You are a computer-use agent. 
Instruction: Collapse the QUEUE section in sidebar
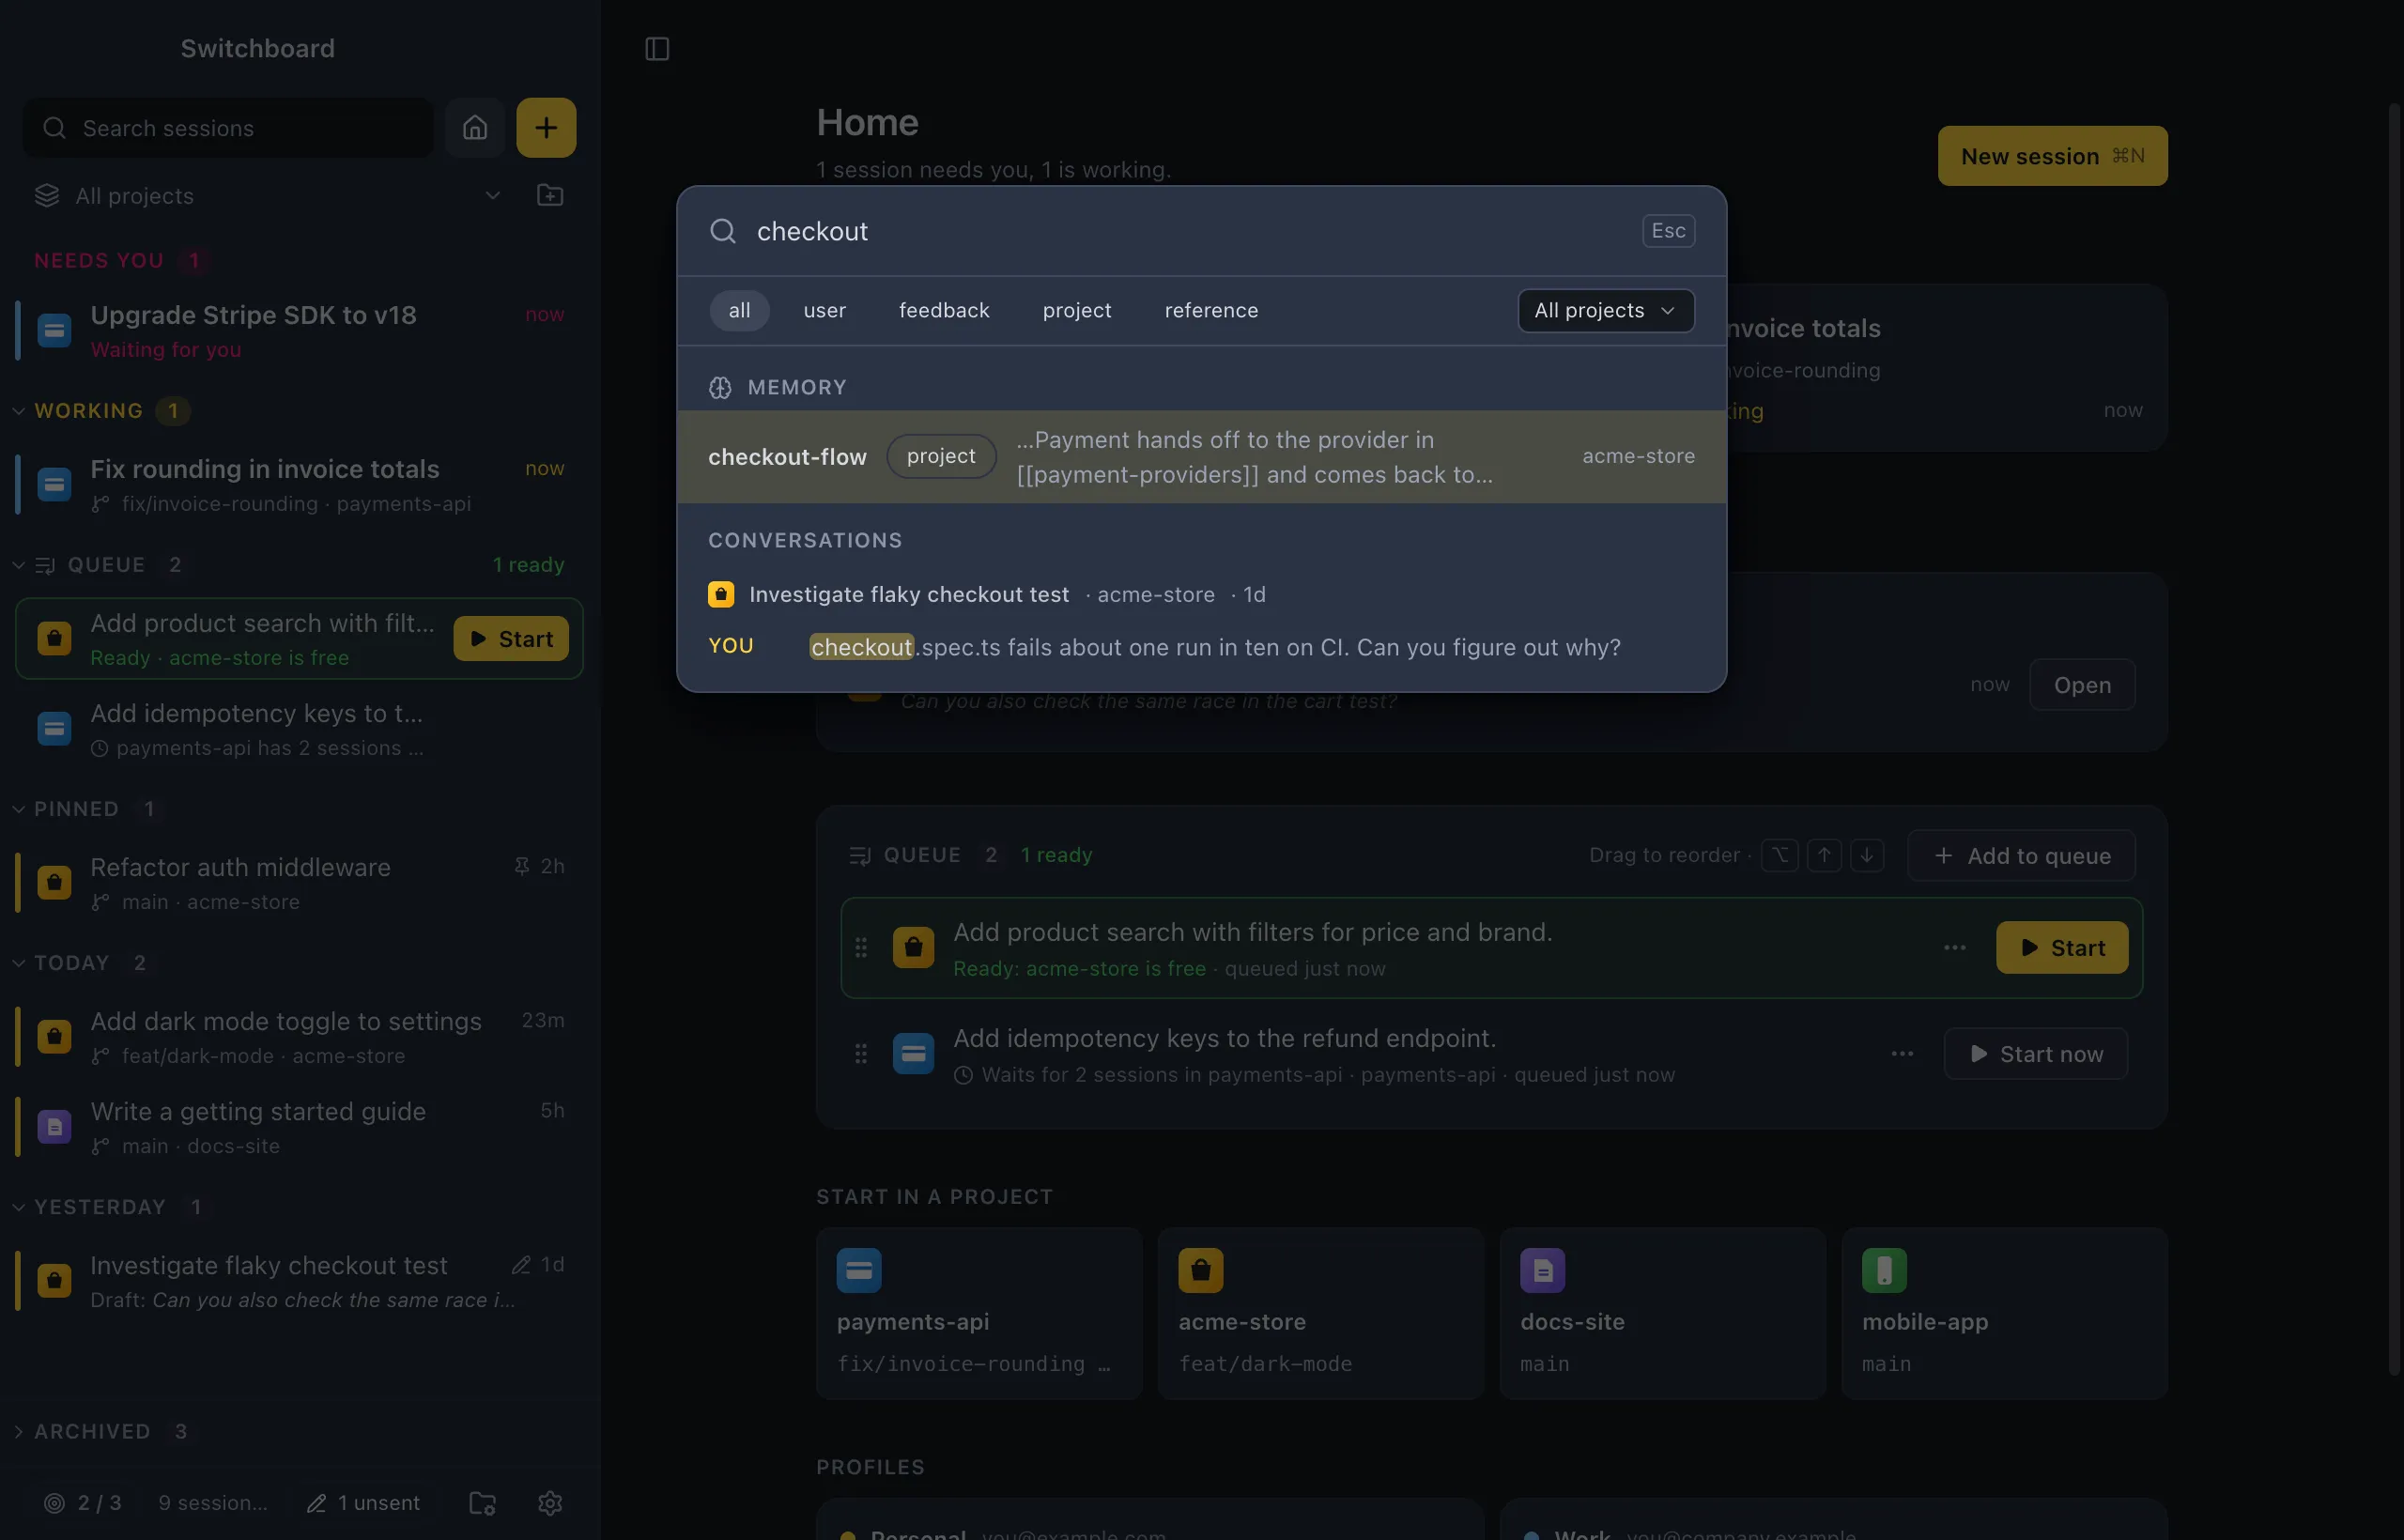(19, 565)
